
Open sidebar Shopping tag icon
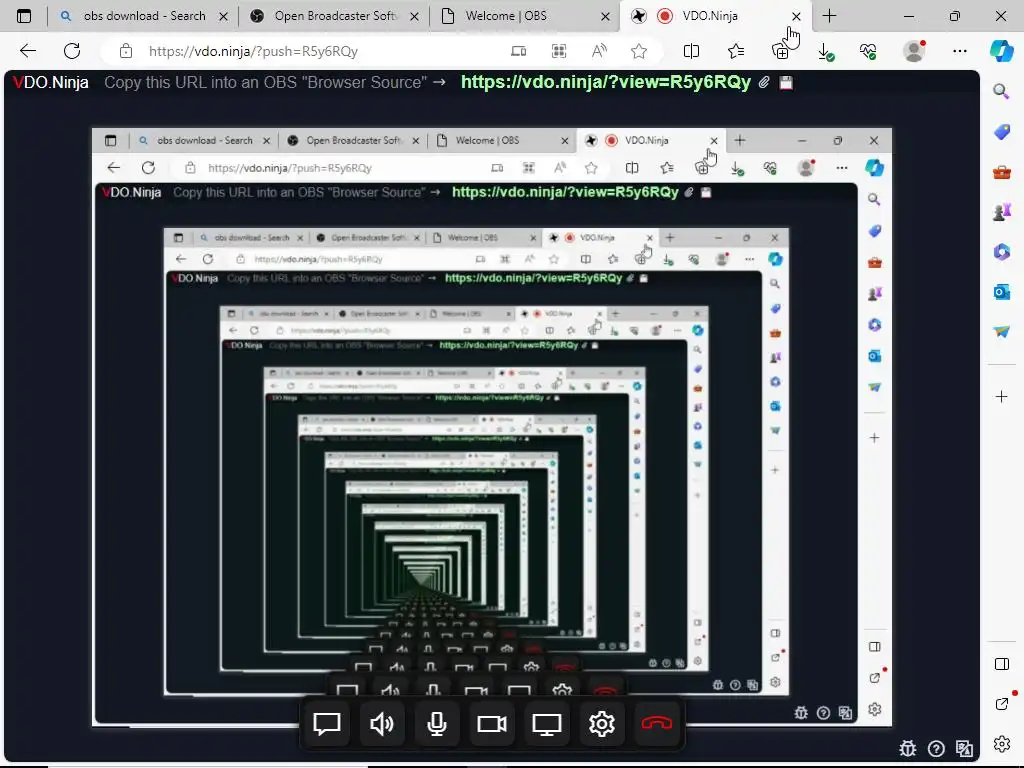(1001, 132)
